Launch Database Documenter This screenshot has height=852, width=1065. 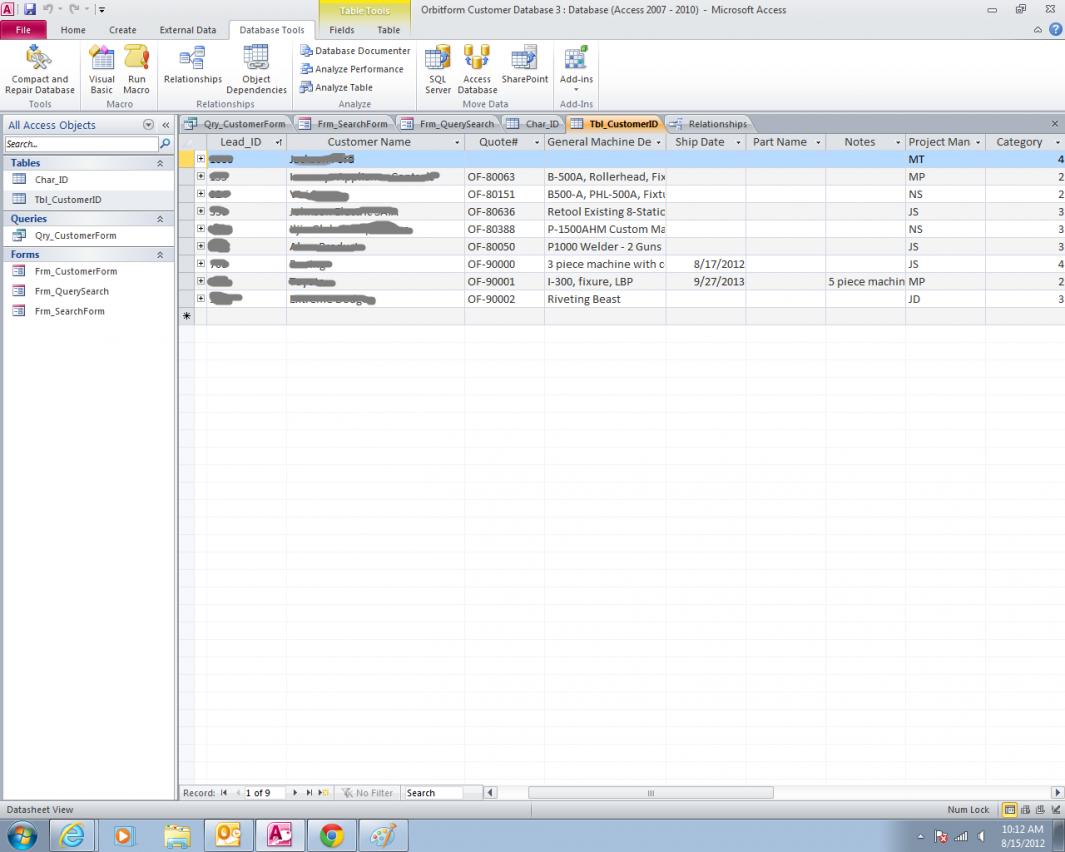(355, 51)
